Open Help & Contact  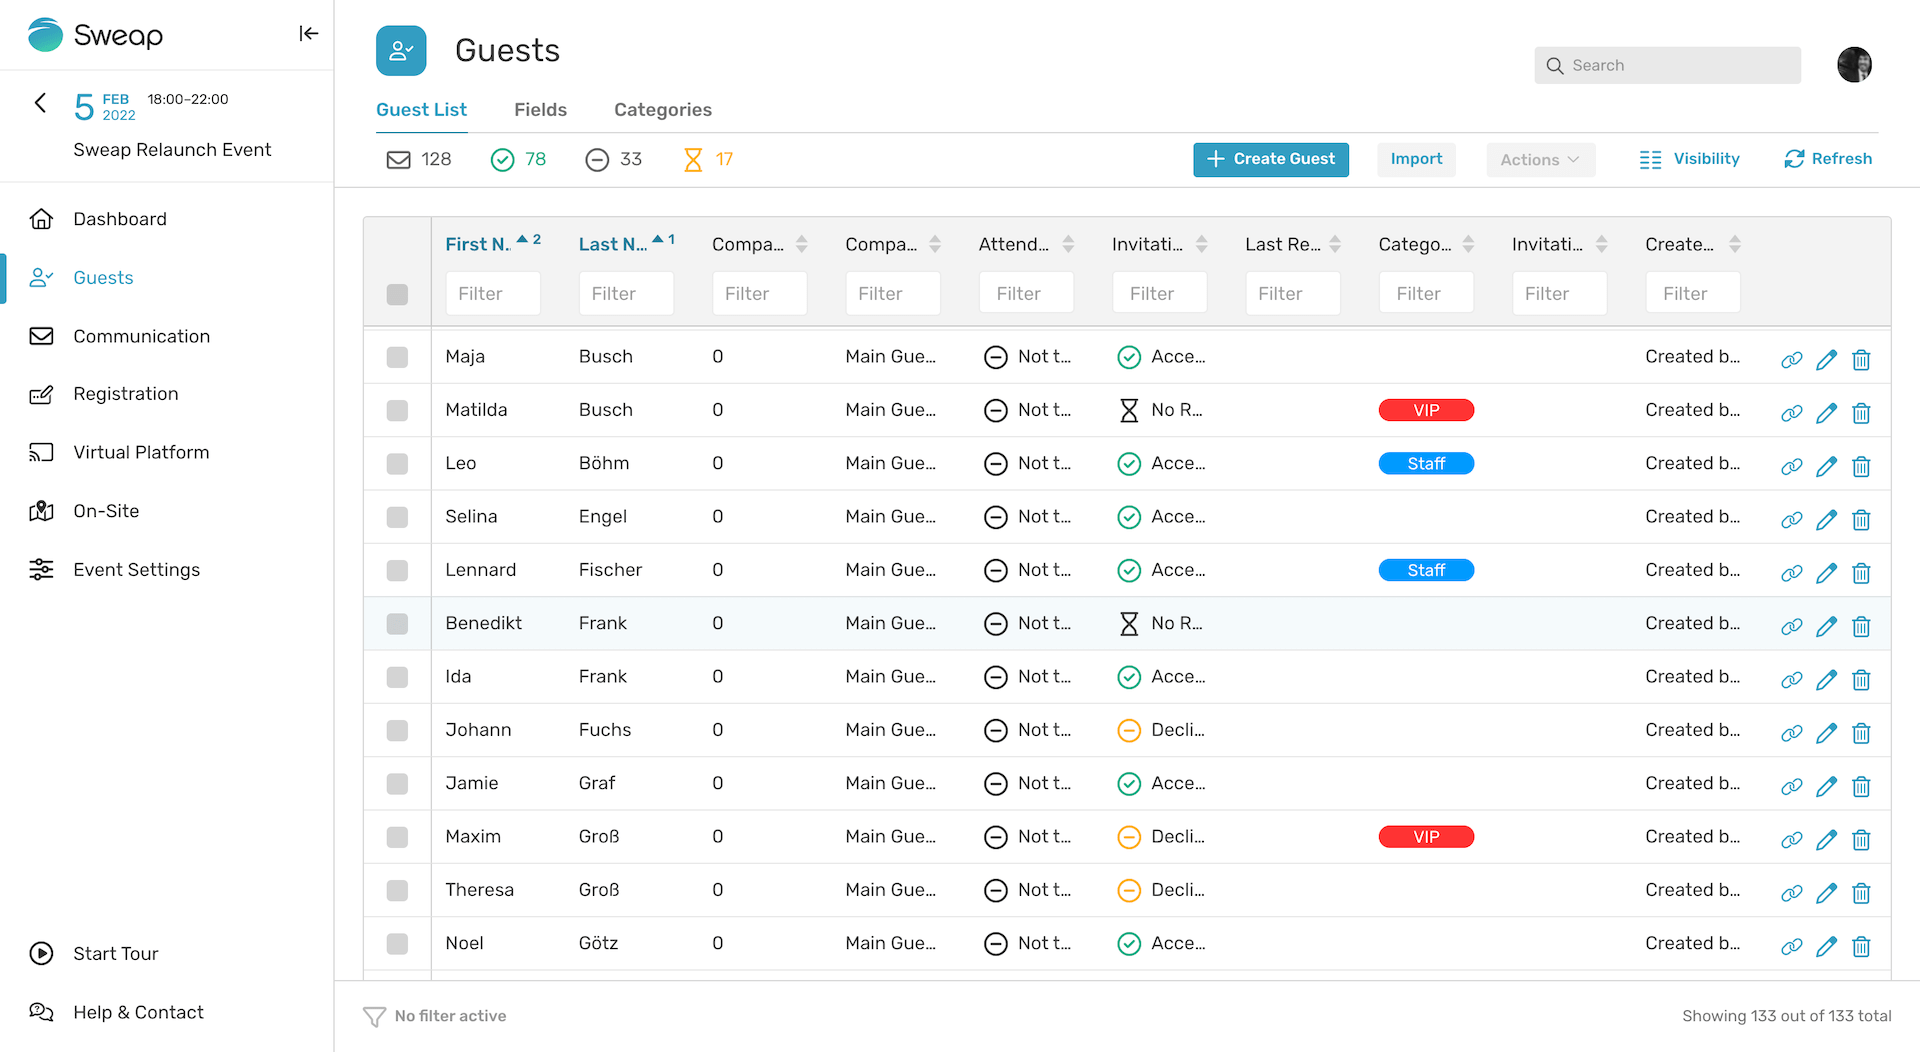tap(138, 1012)
